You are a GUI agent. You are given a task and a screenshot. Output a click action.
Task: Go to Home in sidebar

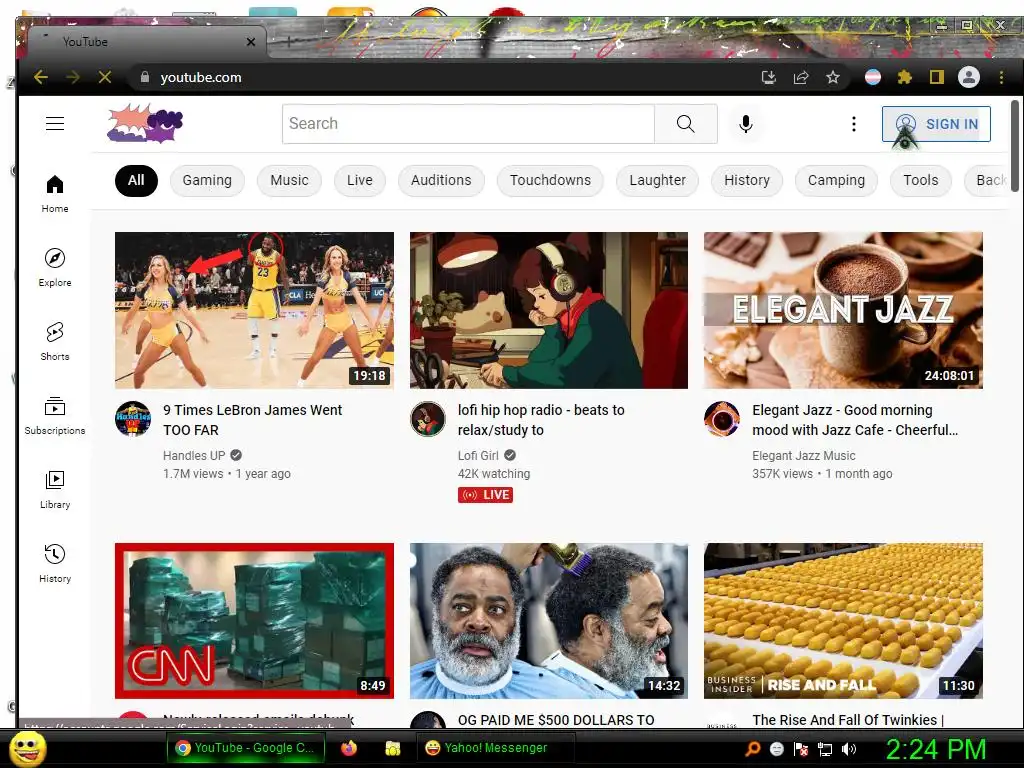55,194
